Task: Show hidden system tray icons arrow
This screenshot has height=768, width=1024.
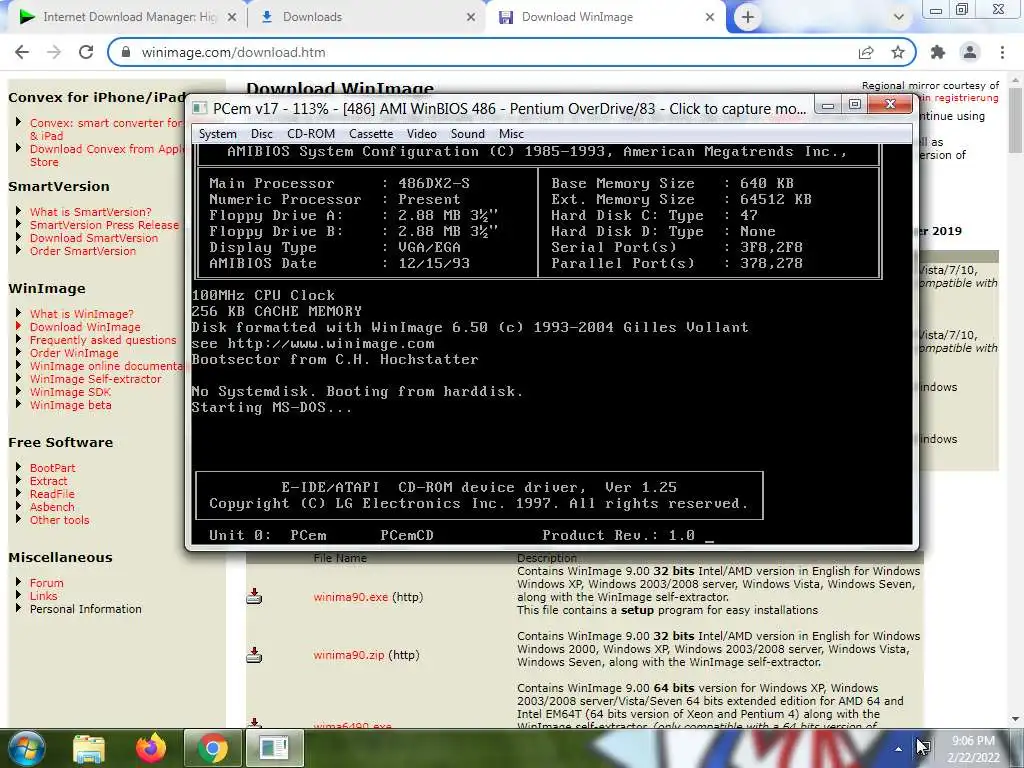Action: (899, 749)
